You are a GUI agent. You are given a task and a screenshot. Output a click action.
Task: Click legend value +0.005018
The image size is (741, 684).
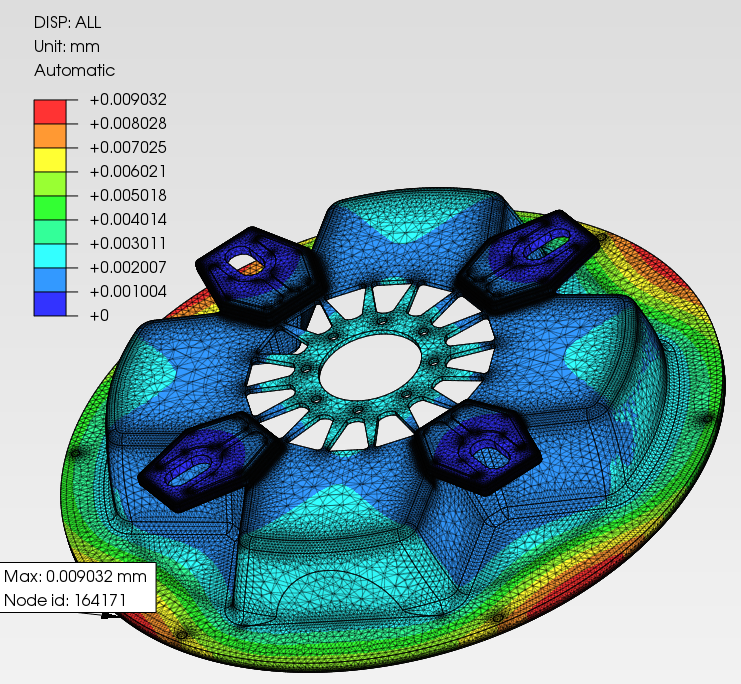click(128, 195)
